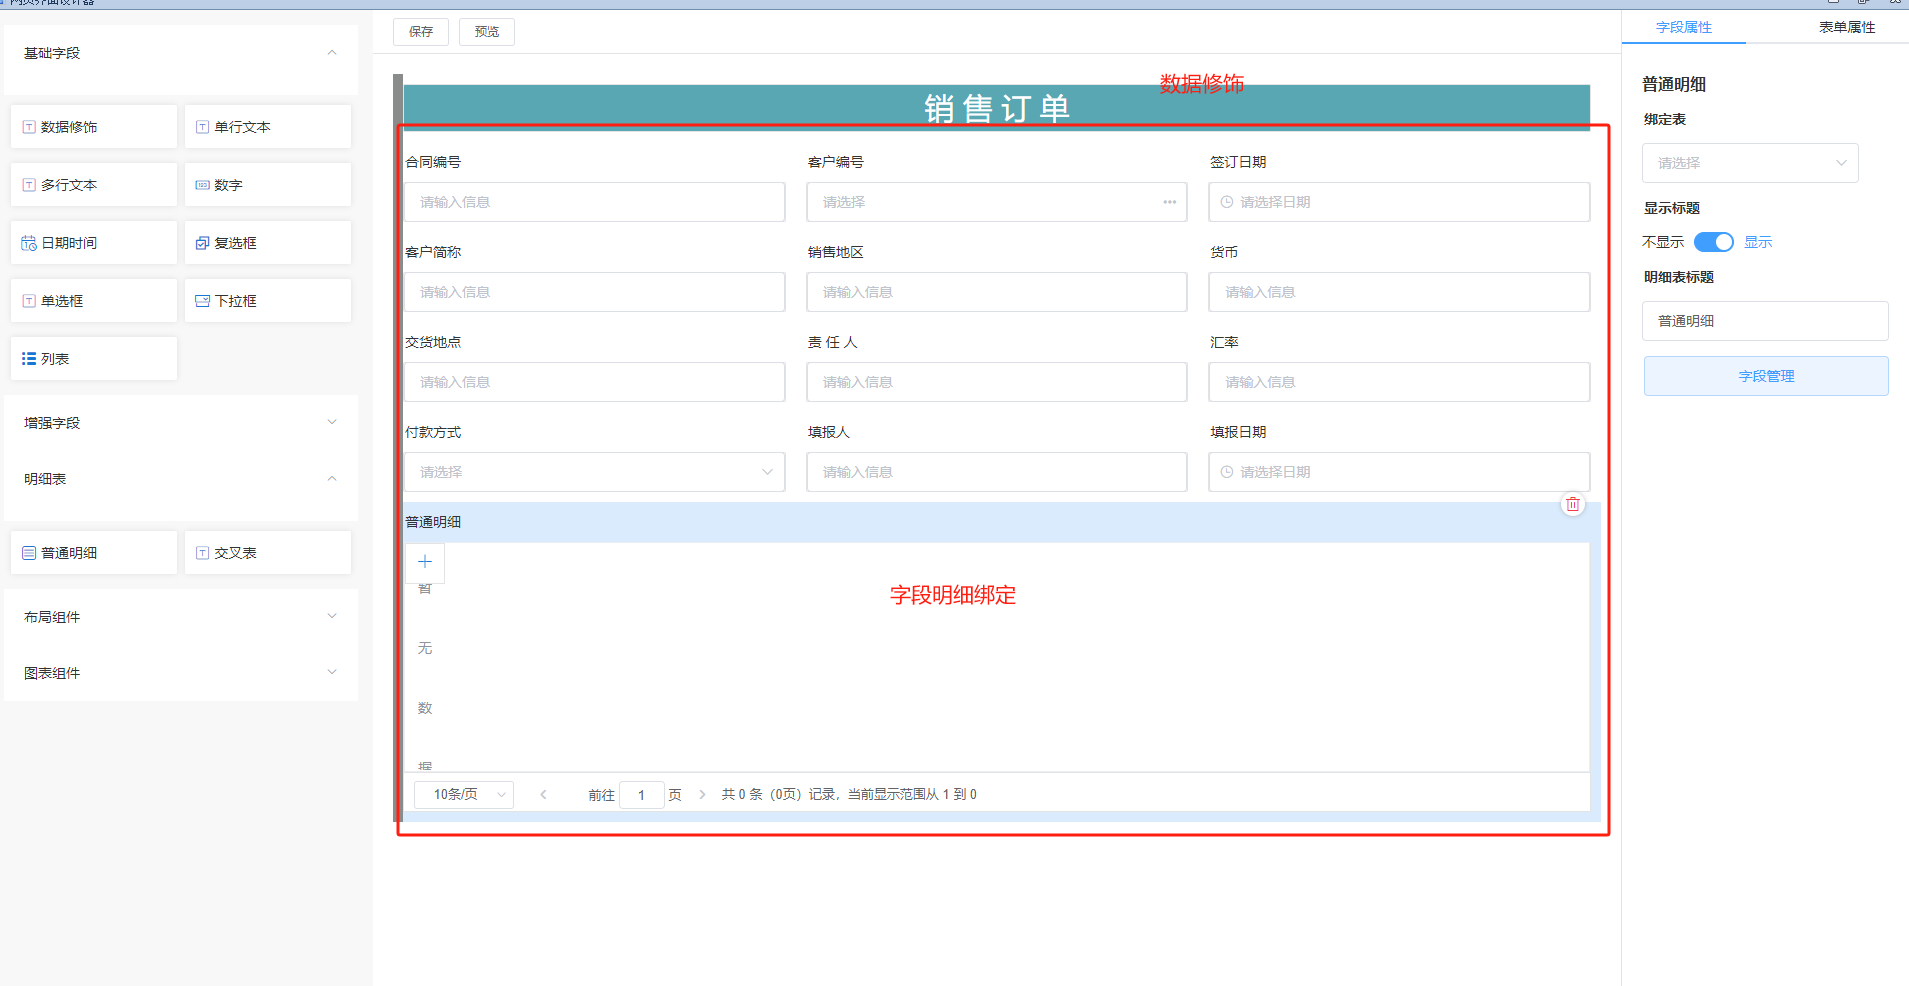Viewport: 1909px width, 986px height.
Task: Expand the 布局组件 section
Action: [x=180, y=617]
